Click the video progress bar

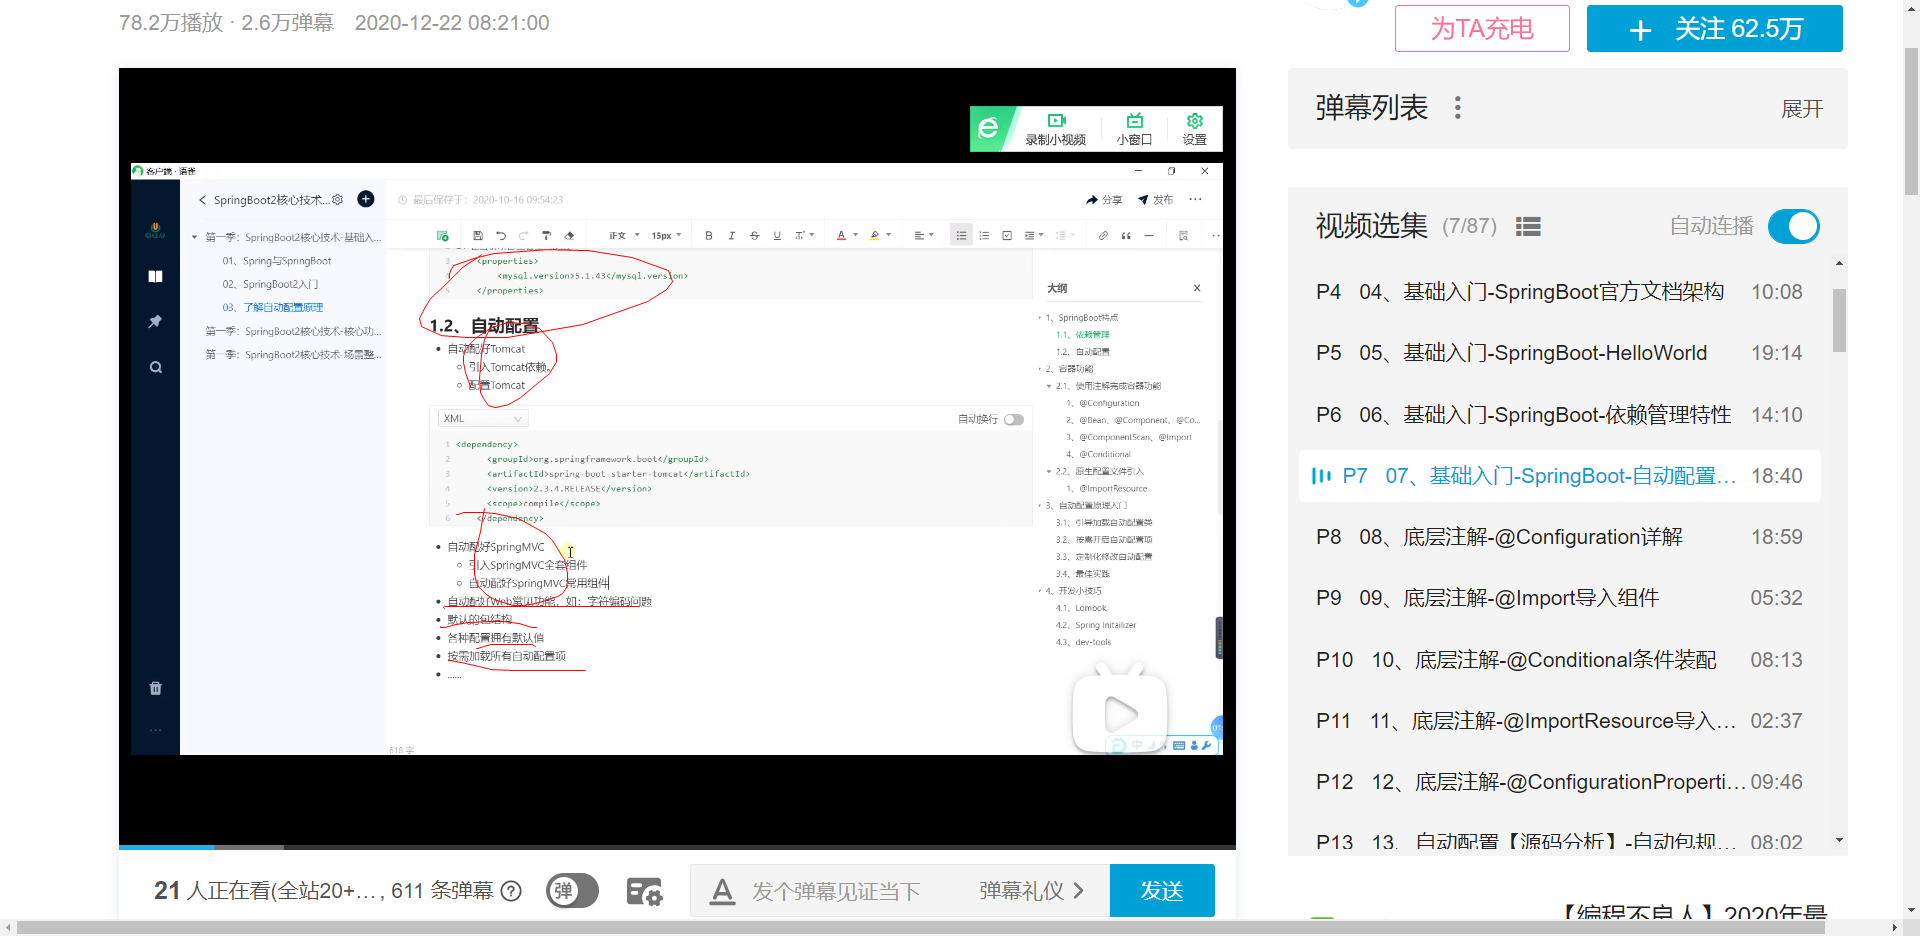click(677, 847)
